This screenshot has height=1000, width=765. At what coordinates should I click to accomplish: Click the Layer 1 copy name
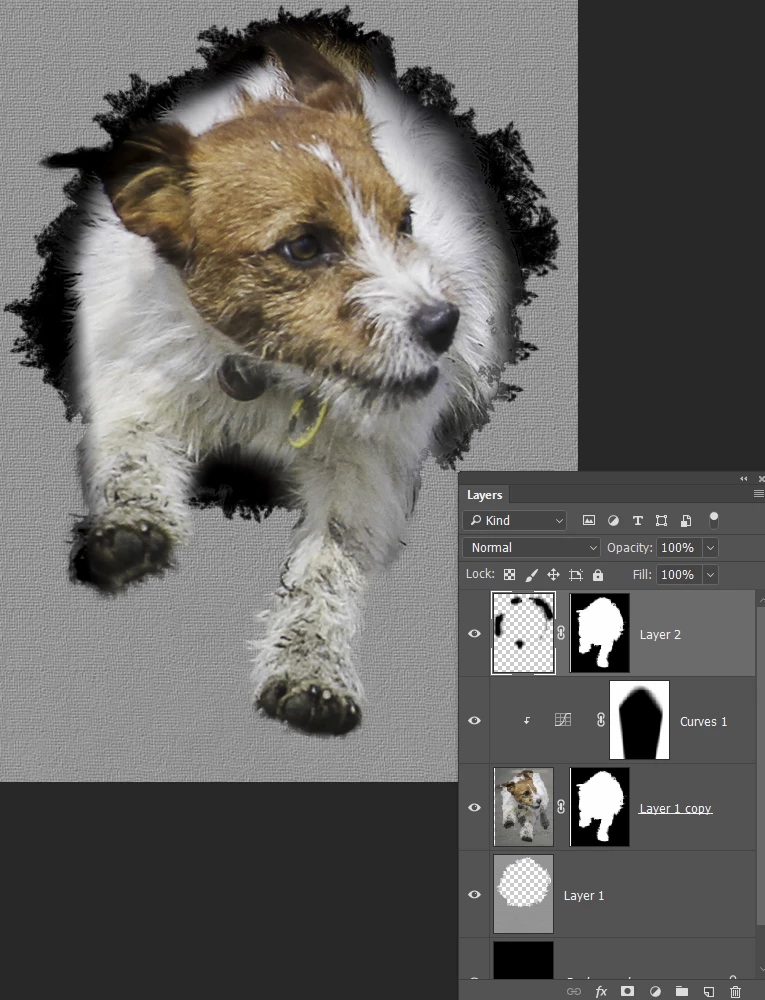[x=675, y=809]
